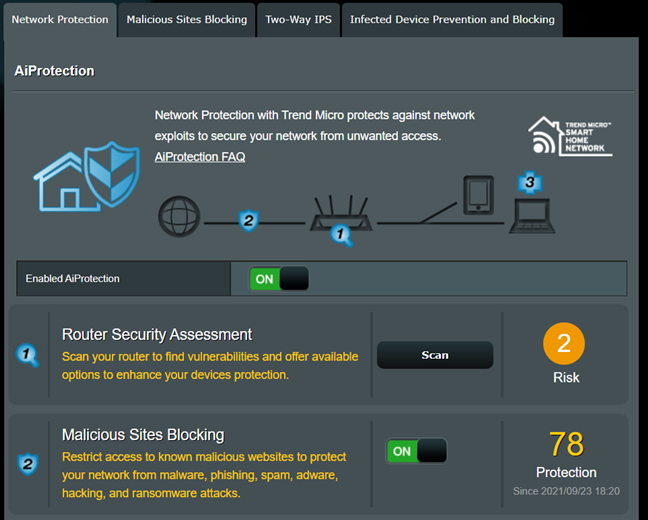648x520 pixels.
Task: Click the house with shield AiProtection icon
Action: coord(87,177)
